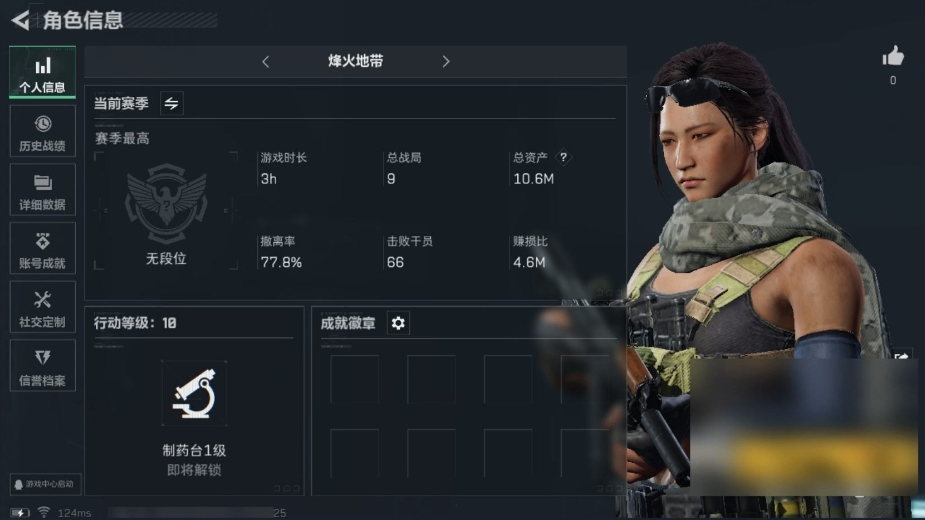Open 详细数据 detailed statistics
The image size is (925, 520).
[x=42, y=190]
